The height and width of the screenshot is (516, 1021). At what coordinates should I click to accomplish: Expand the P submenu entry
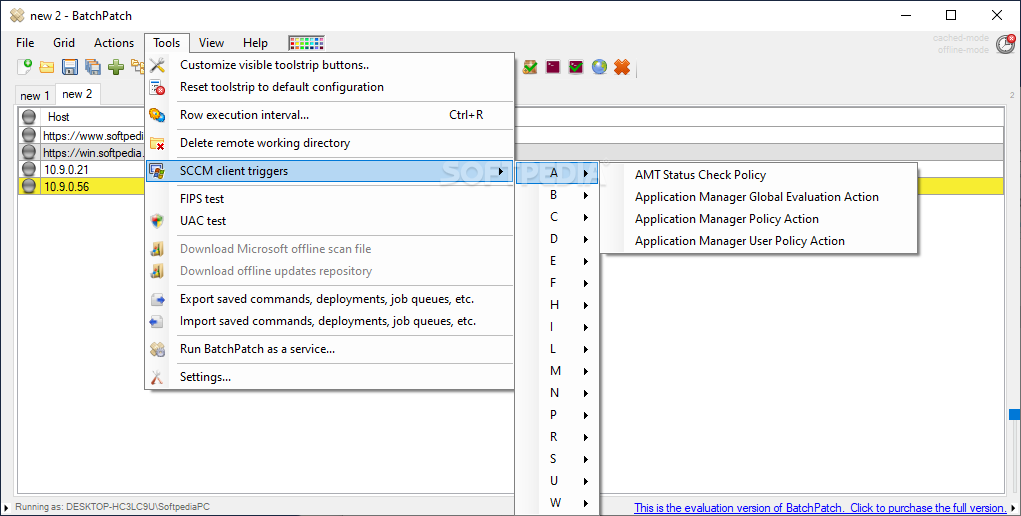click(x=557, y=415)
